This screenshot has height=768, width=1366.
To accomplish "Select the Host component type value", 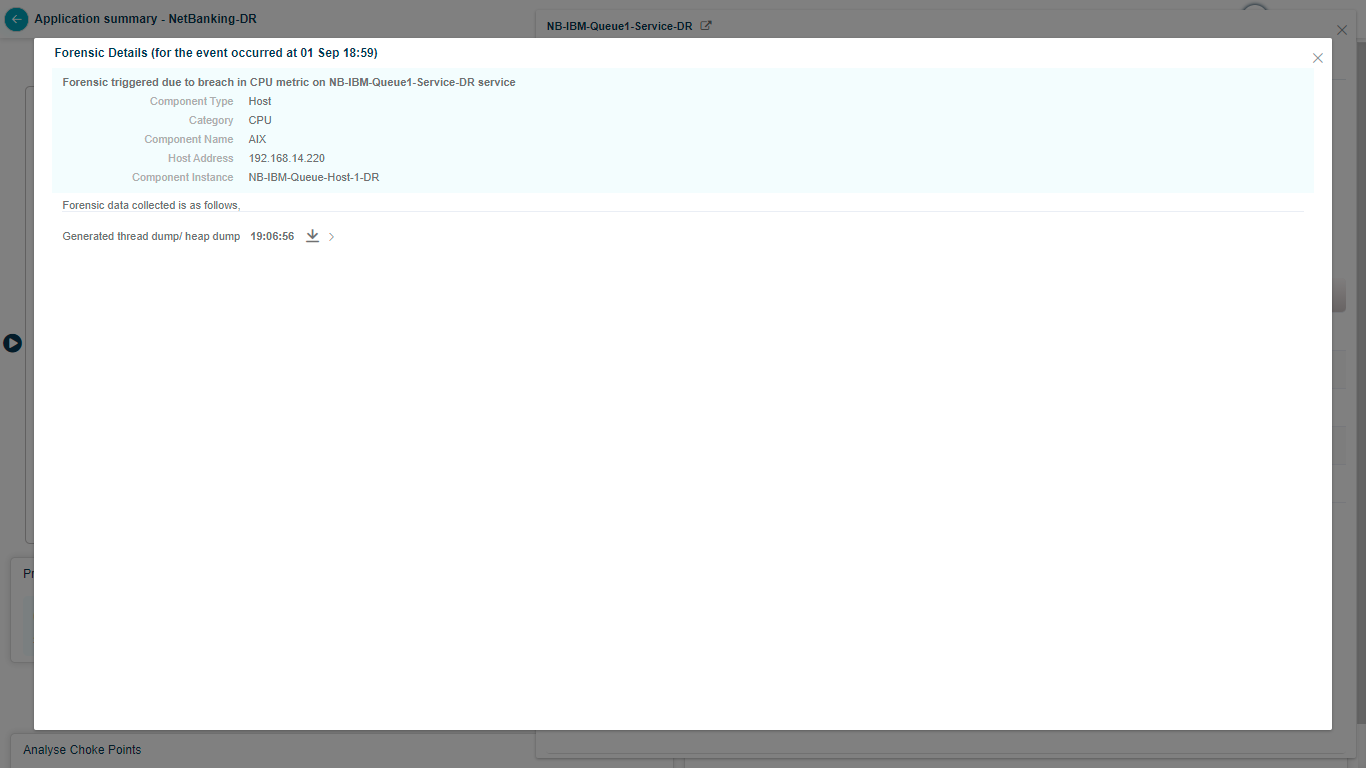I will tap(260, 101).
